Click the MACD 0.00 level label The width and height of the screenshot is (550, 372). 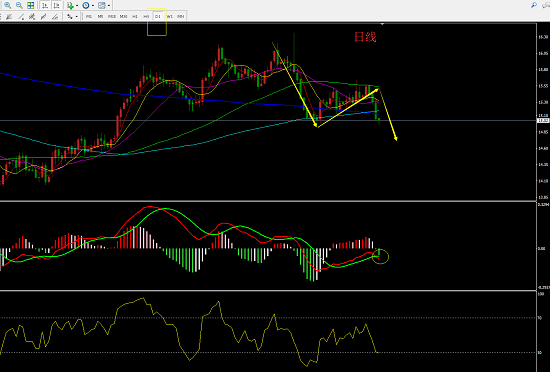pos(542,248)
